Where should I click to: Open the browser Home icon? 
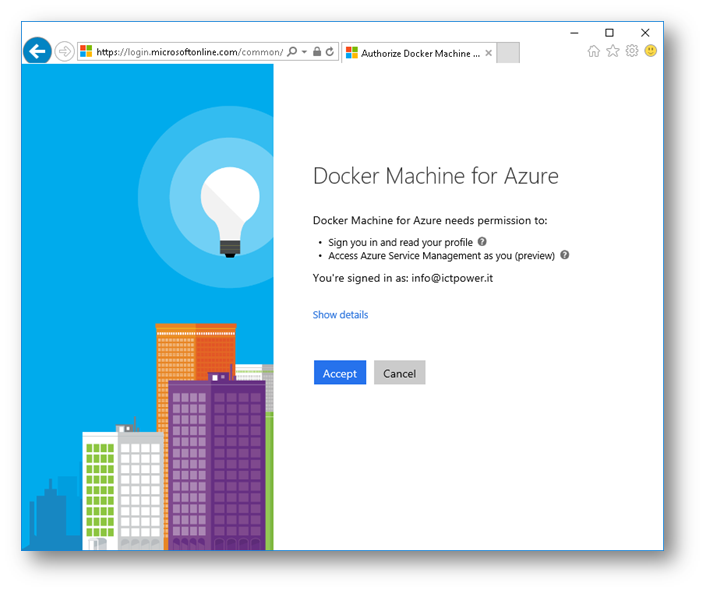point(594,51)
